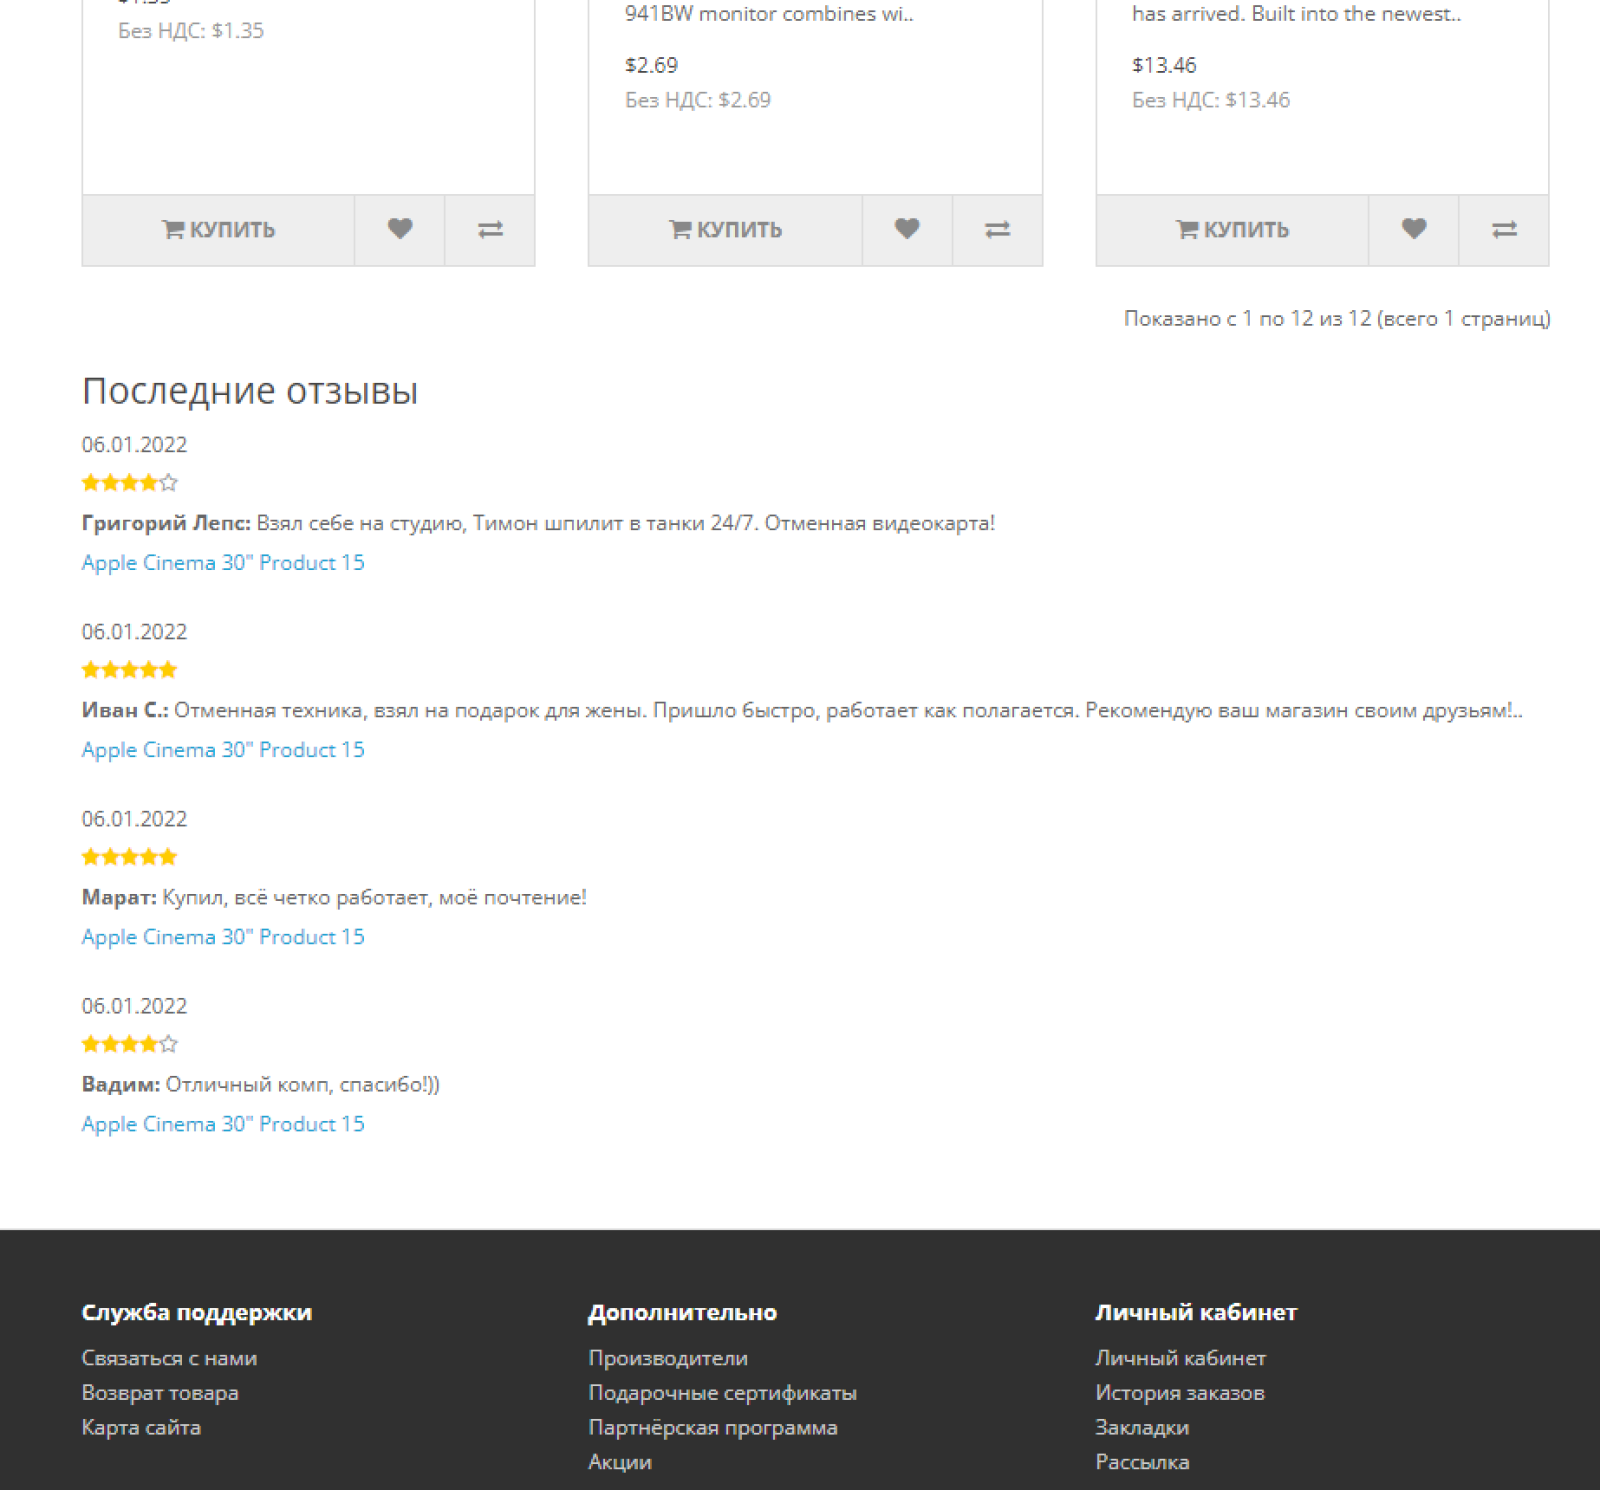Open История заказов link
This screenshot has height=1491, width=1600.
pos(1180,1393)
